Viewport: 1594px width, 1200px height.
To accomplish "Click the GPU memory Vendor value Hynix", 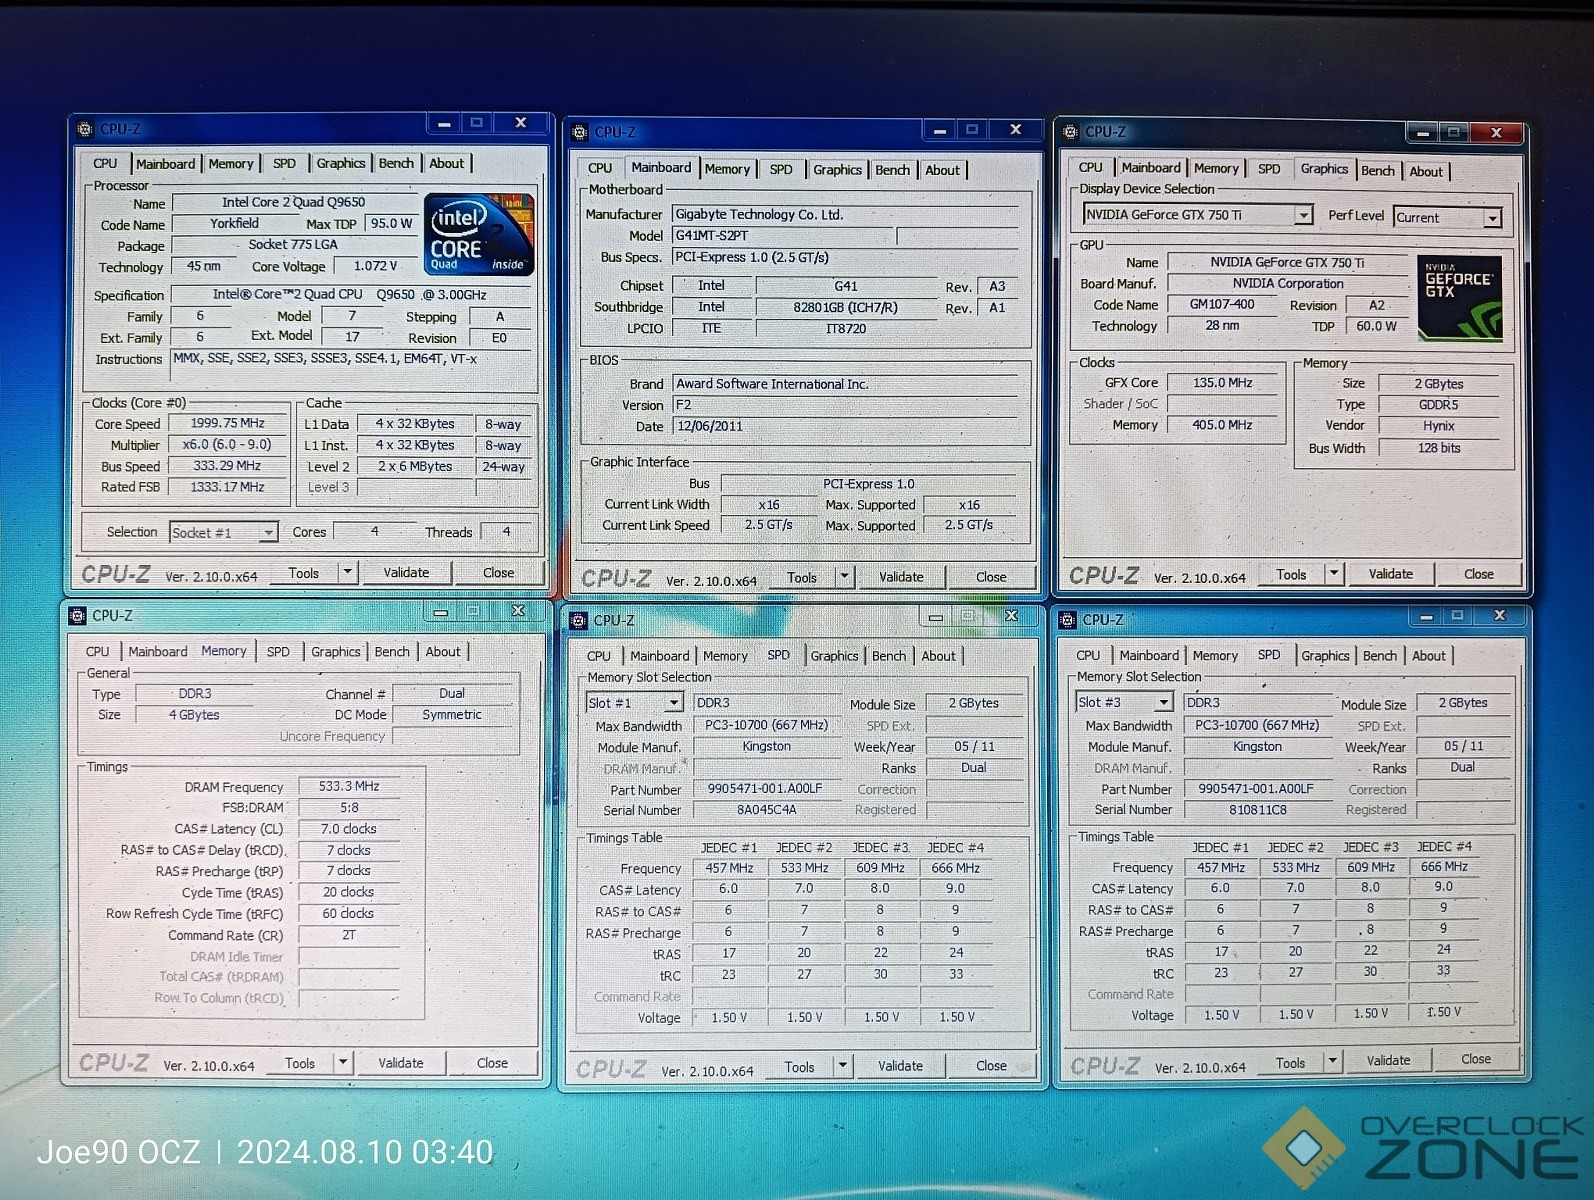I will pos(1438,426).
